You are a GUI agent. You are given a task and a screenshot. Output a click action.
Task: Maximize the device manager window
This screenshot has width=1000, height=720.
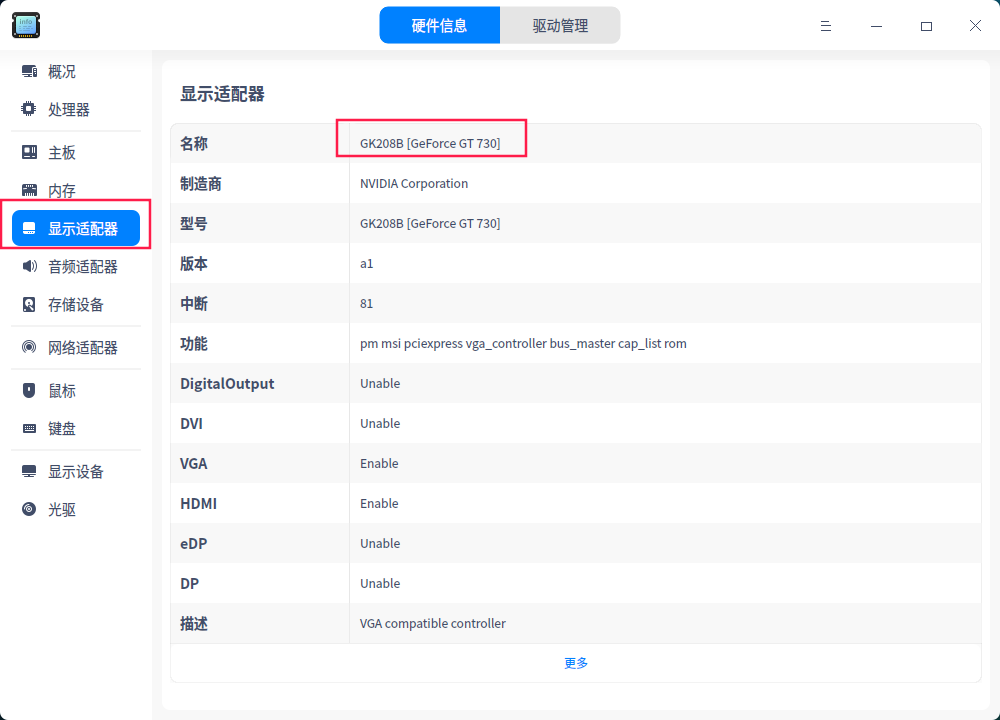[926, 26]
